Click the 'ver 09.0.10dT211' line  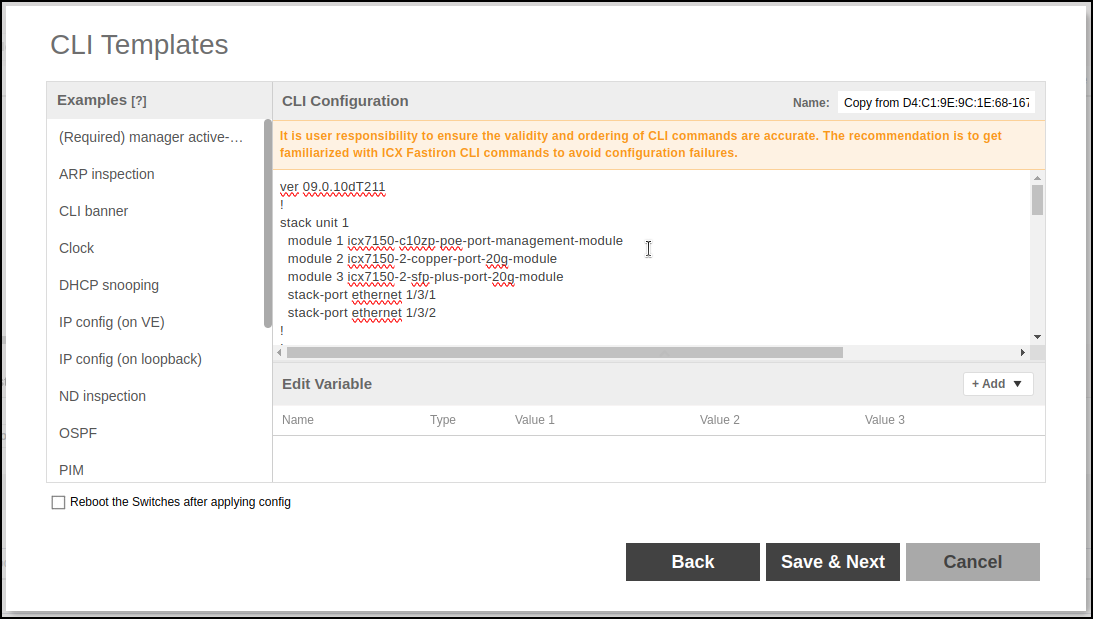333,187
